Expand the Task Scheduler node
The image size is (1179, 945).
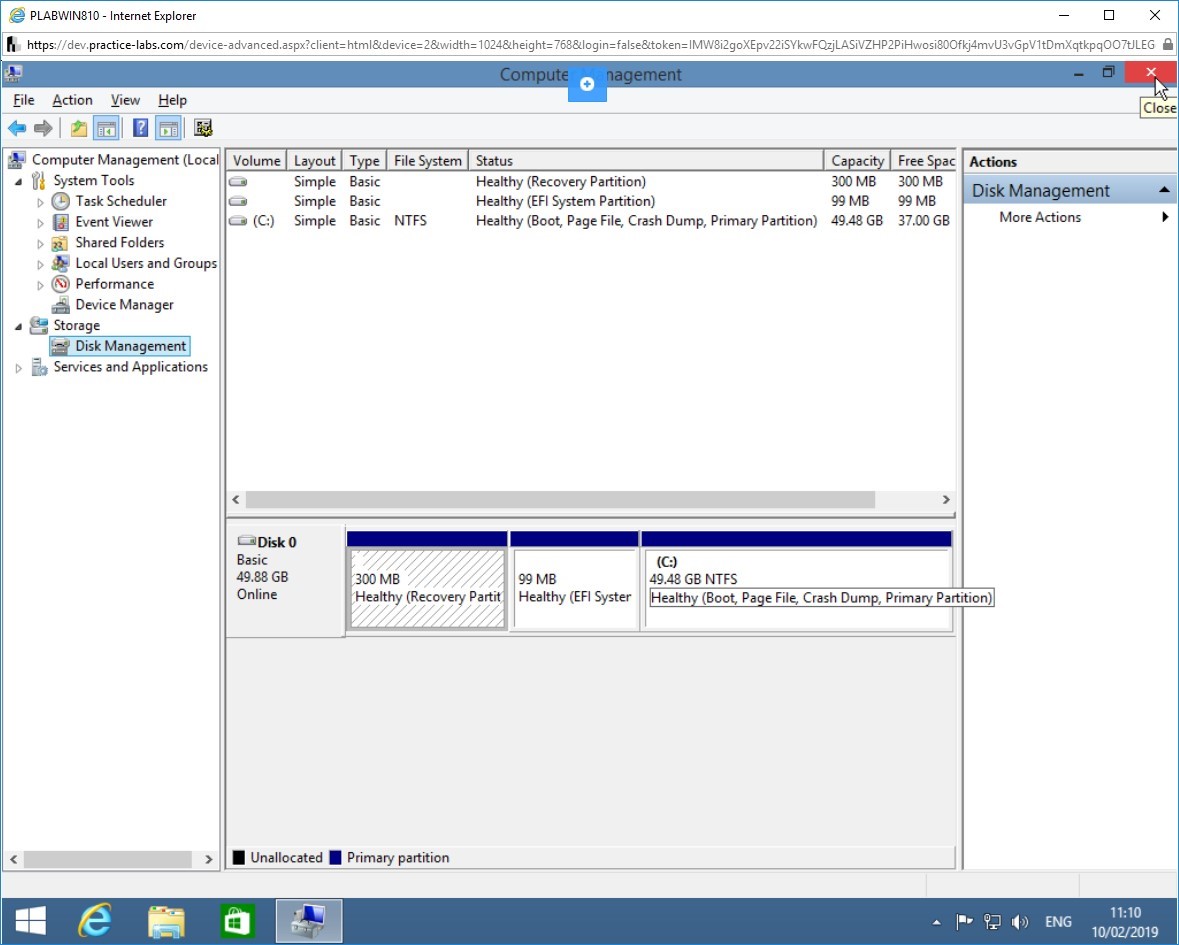40,202
